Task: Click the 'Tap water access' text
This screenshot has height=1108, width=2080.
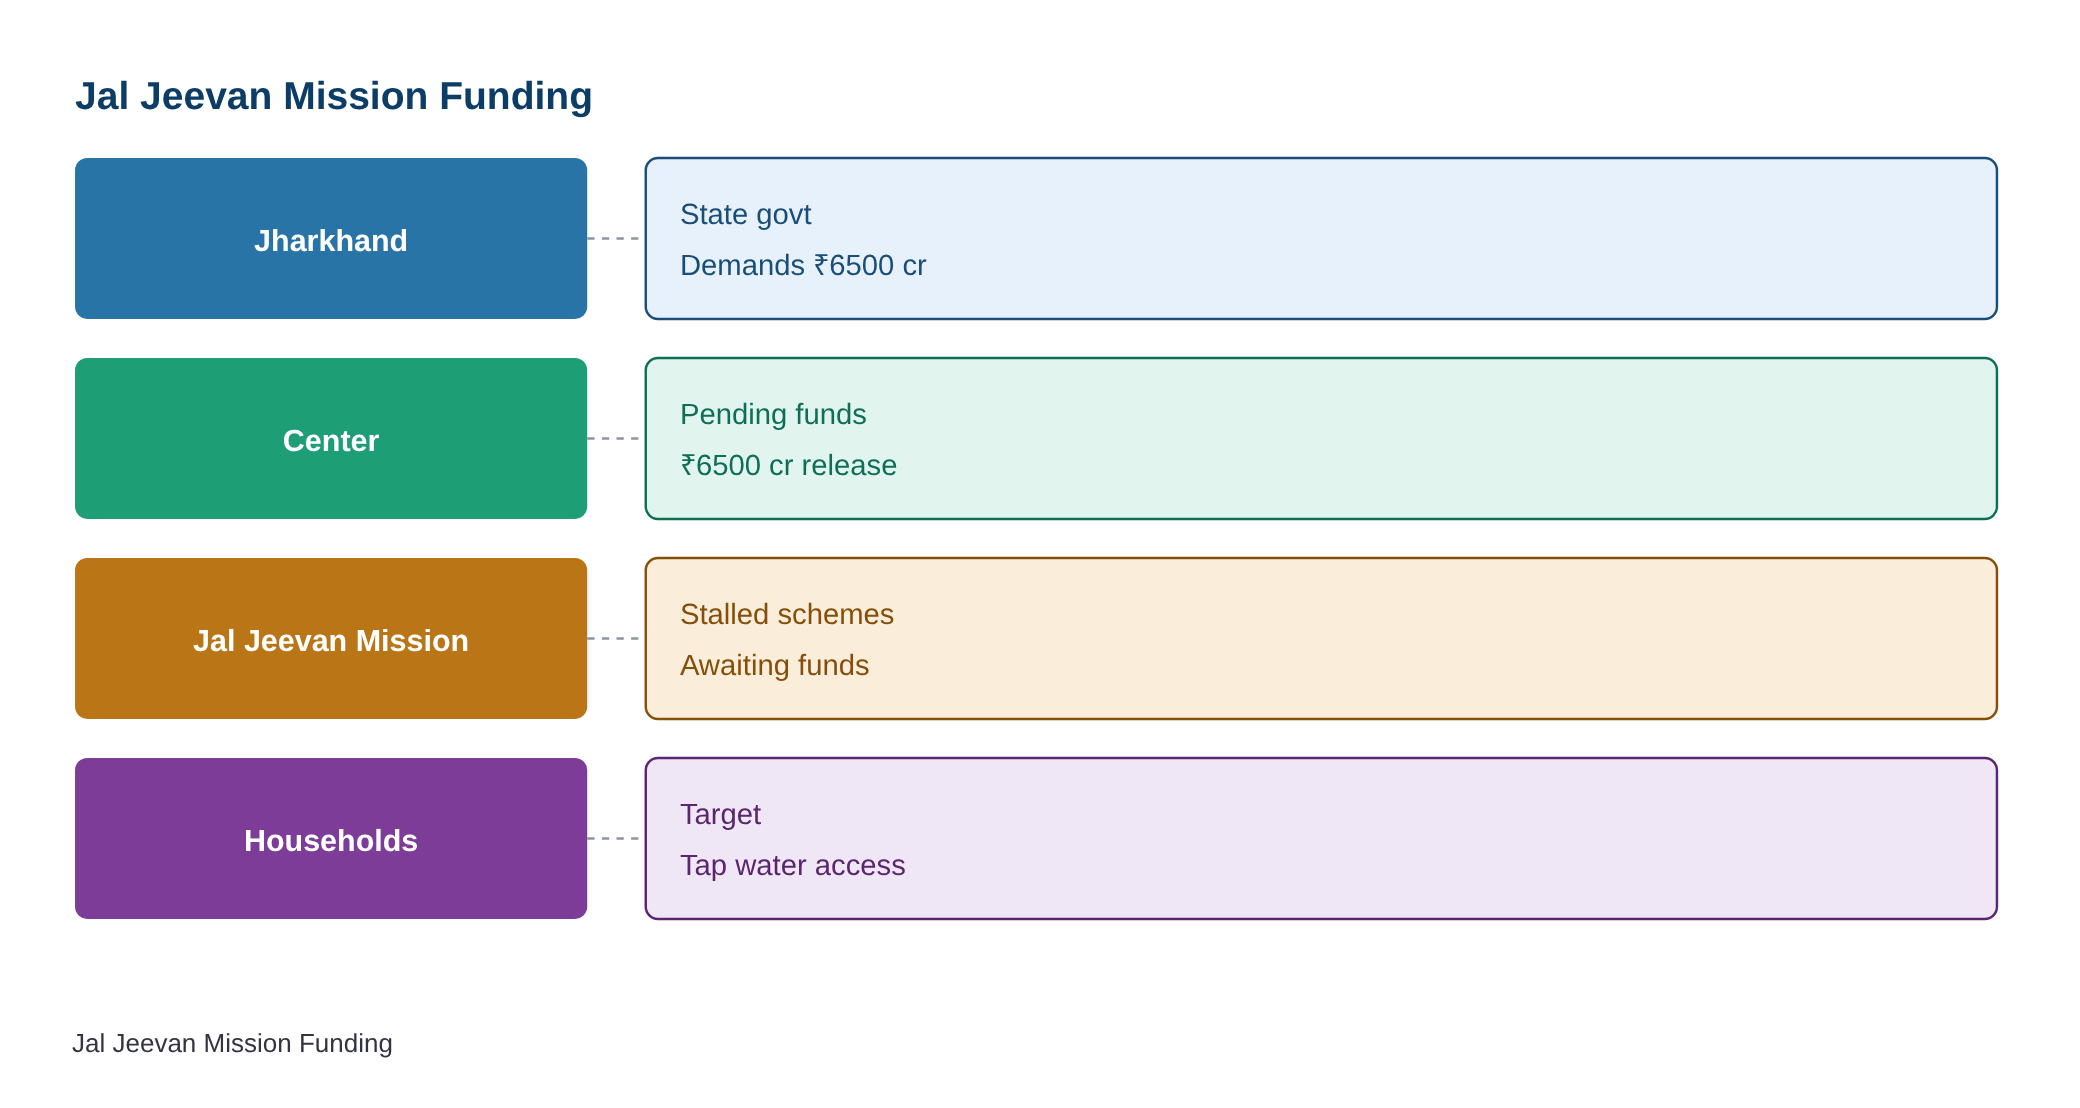Action: point(792,865)
